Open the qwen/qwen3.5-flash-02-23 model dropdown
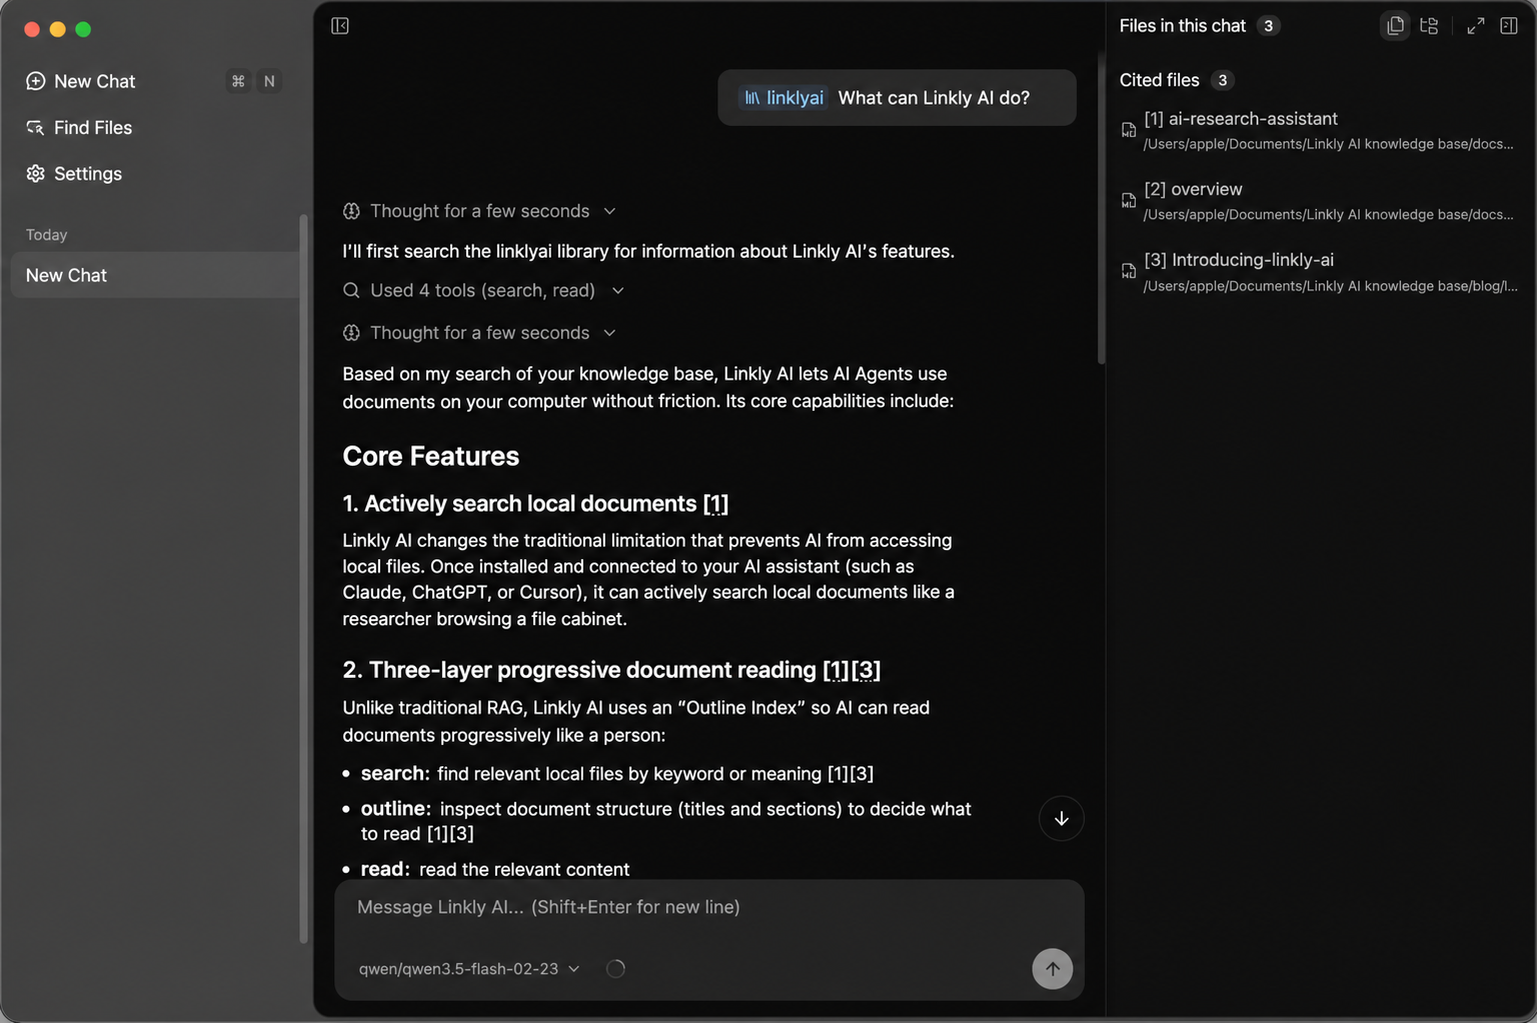The width and height of the screenshot is (1537, 1023). (469, 969)
